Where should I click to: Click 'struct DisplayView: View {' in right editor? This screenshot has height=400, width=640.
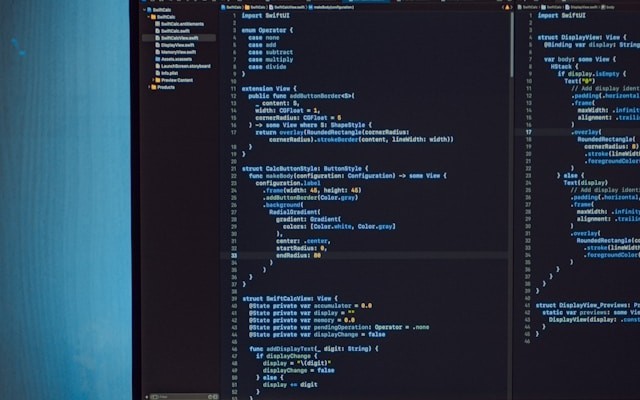pos(582,37)
